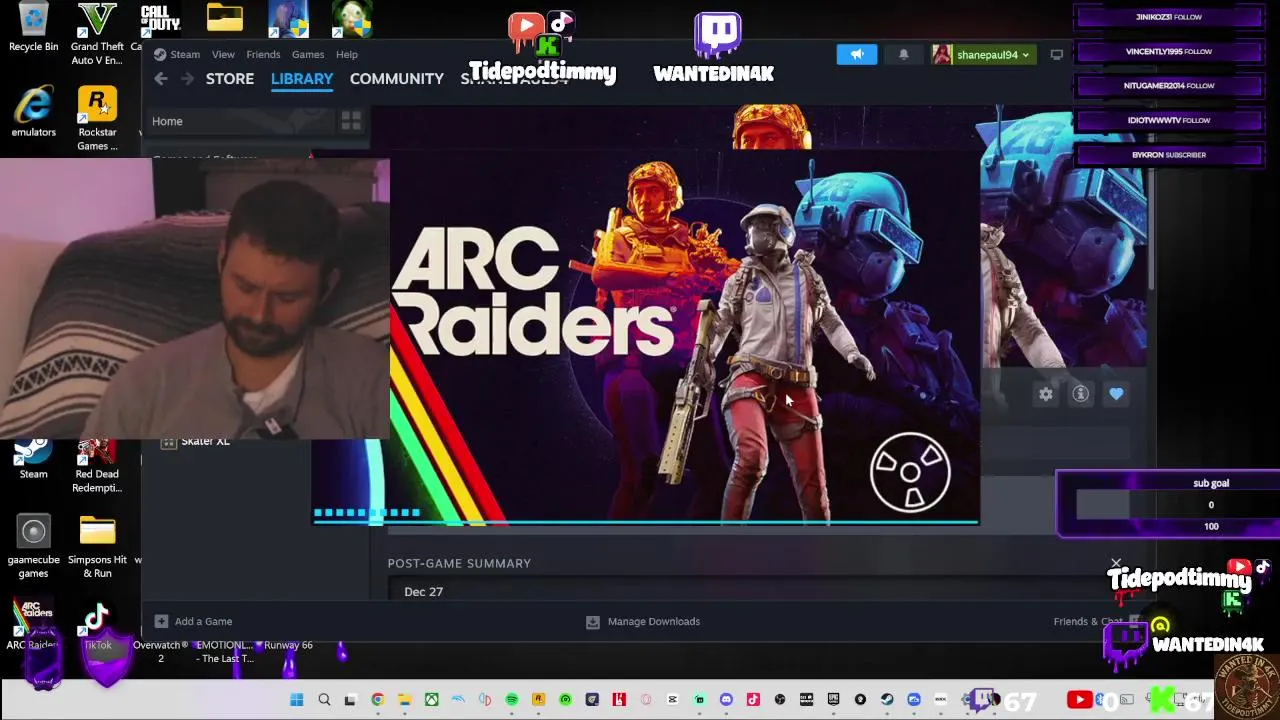
Task: Select the gaamecube games desktop icon
Action: (33, 546)
